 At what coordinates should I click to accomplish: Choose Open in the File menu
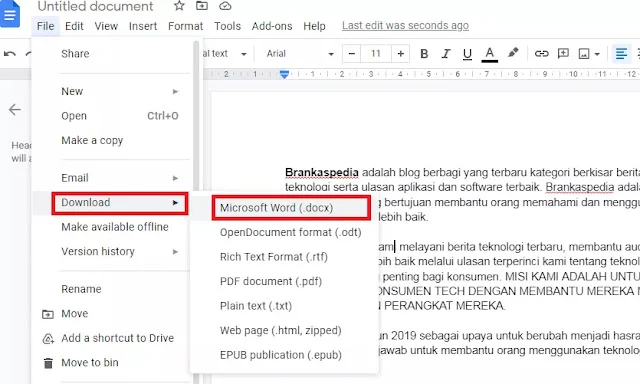click(112, 116)
